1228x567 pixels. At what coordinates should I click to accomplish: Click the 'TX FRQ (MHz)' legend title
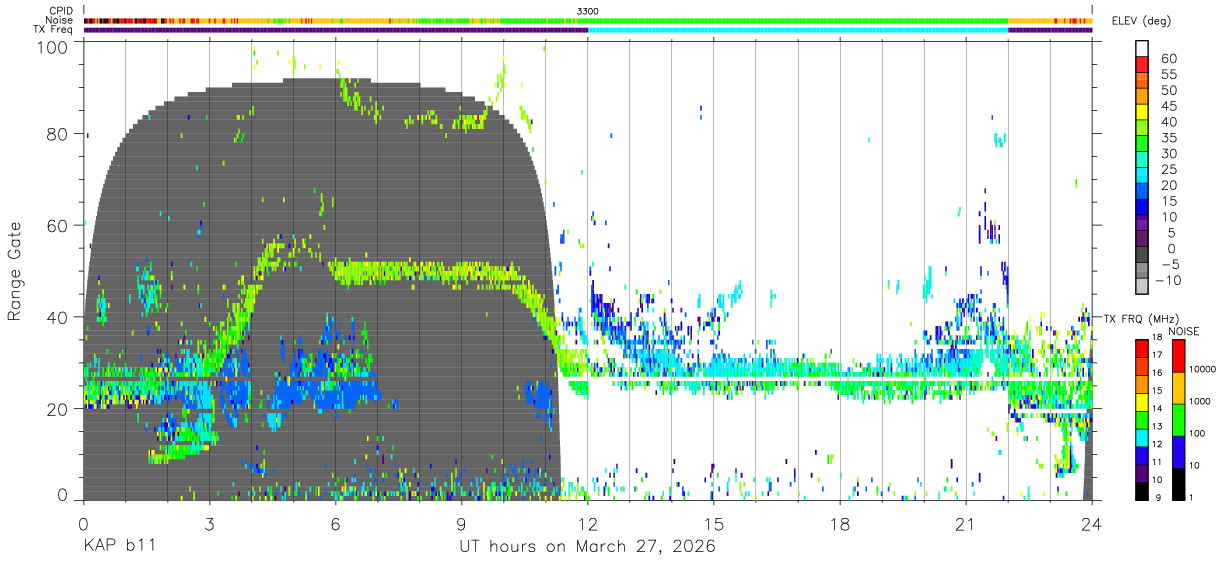pos(1139,319)
